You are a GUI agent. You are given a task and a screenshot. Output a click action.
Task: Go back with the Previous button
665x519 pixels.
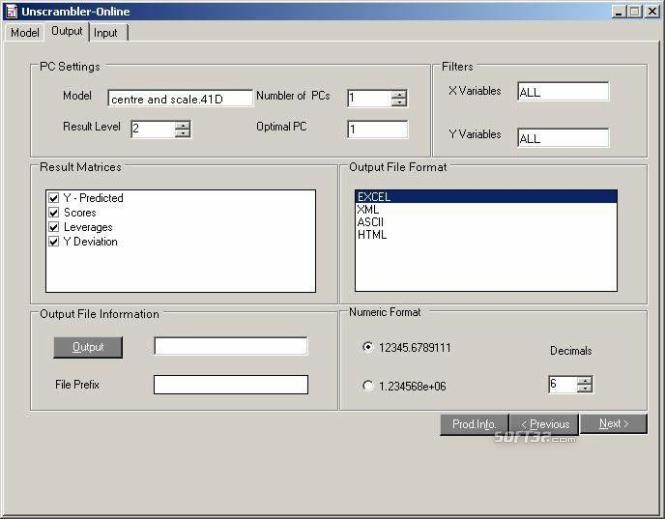544,424
